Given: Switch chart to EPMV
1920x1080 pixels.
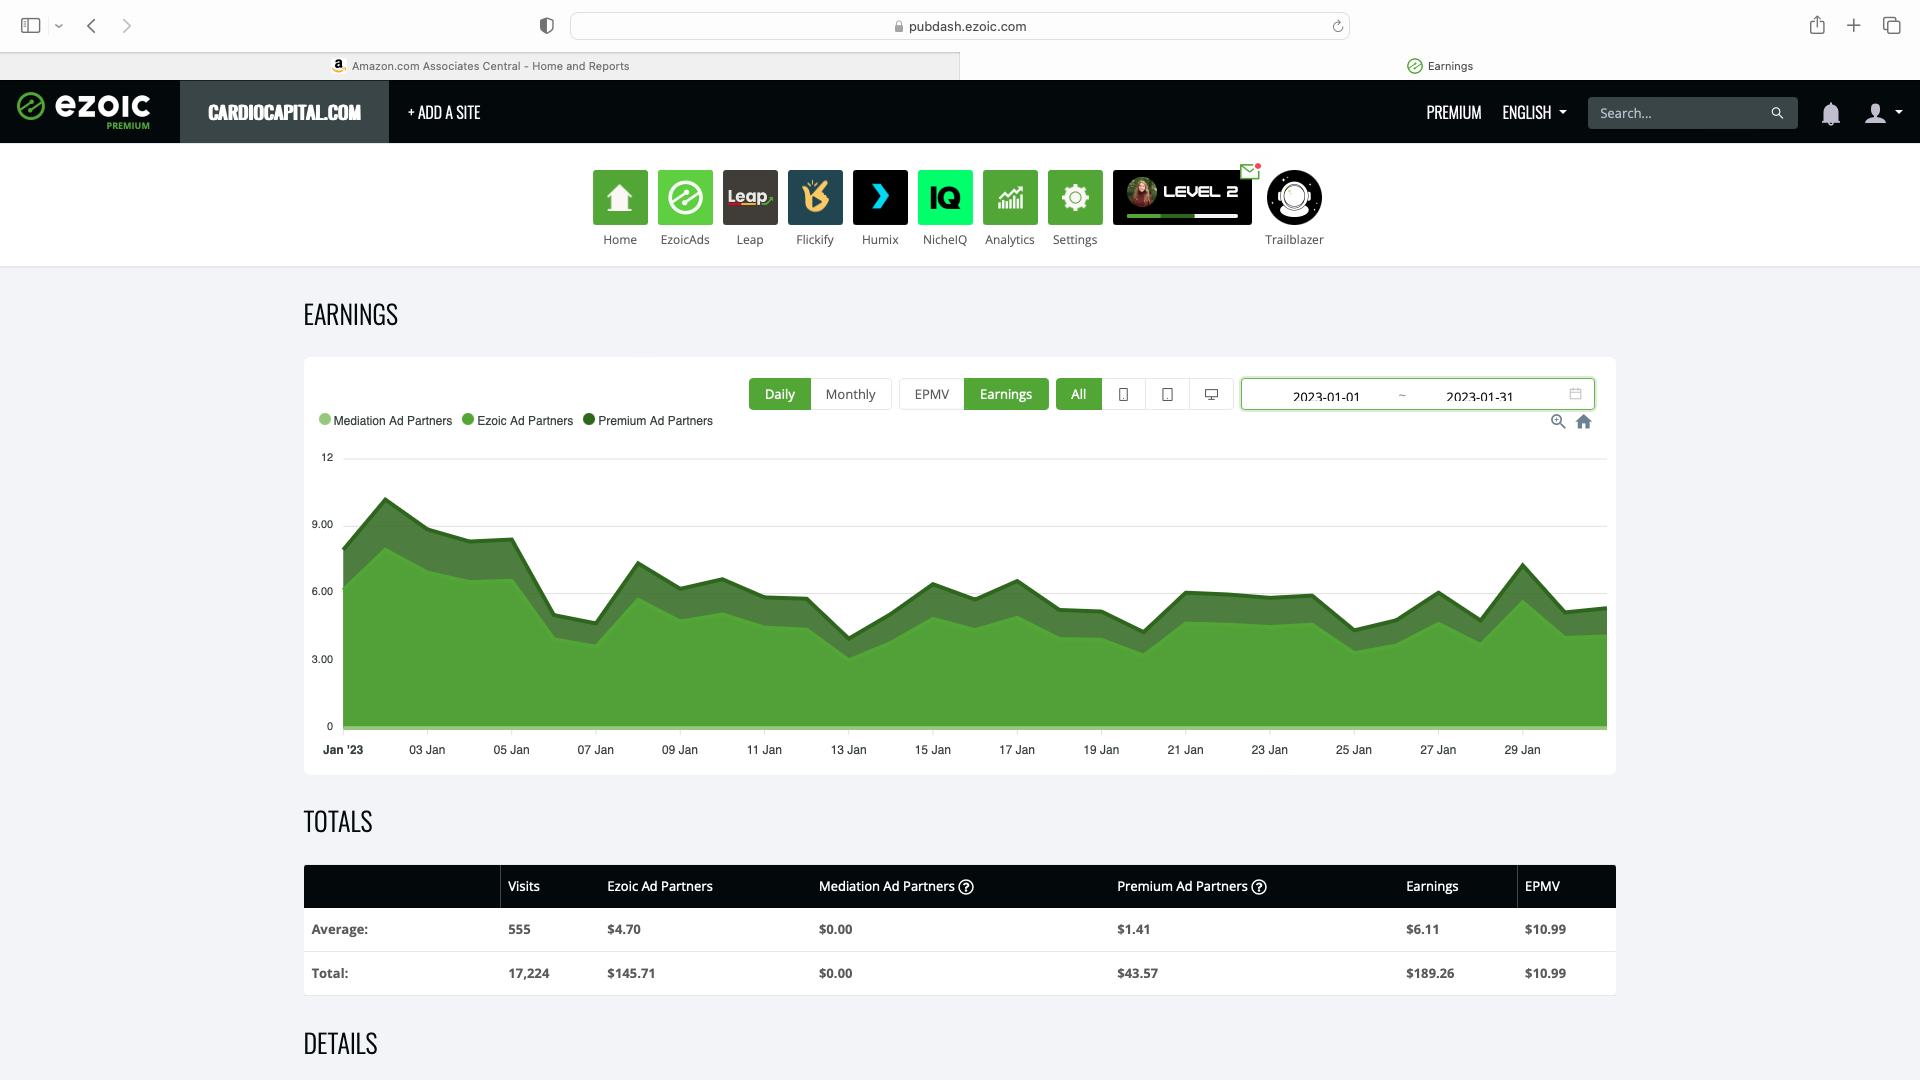Looking at the screenshot, I should tap(931, 394).
